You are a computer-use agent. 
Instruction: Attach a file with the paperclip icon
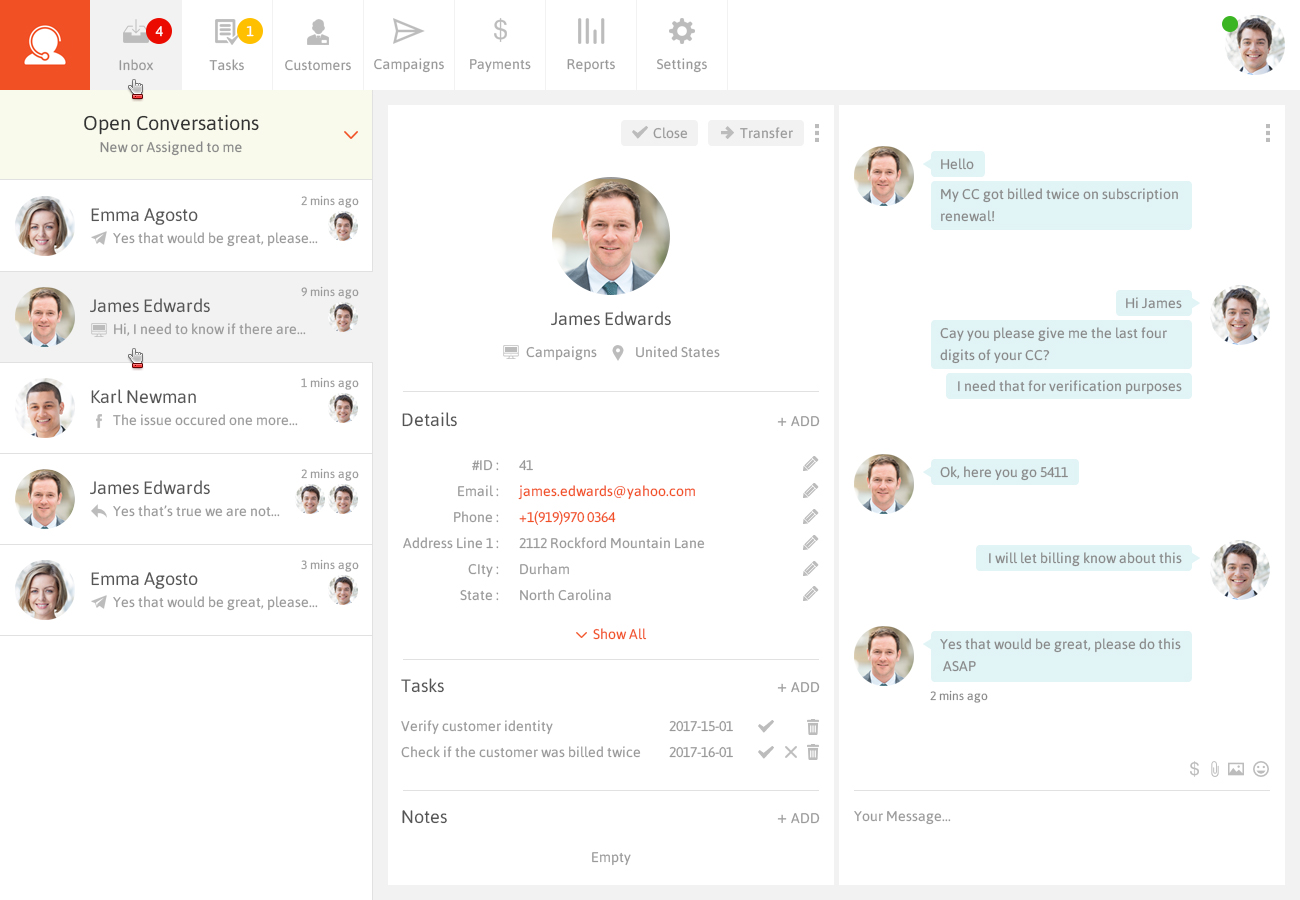[x=1214, y=769]
